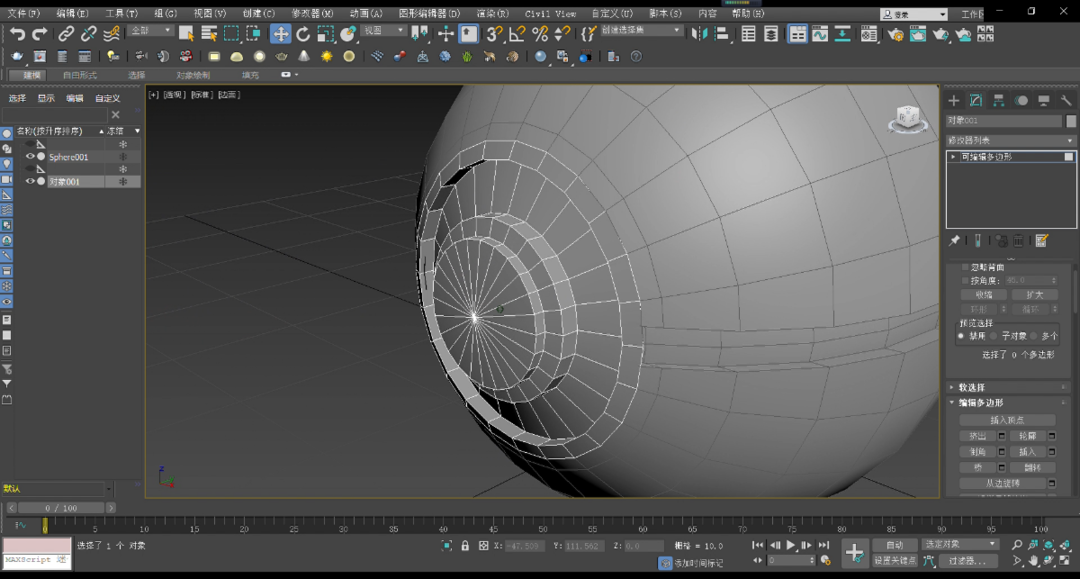Select the Move transform tool
This screenshot has width=1080, height=579.
click(281, 34)
